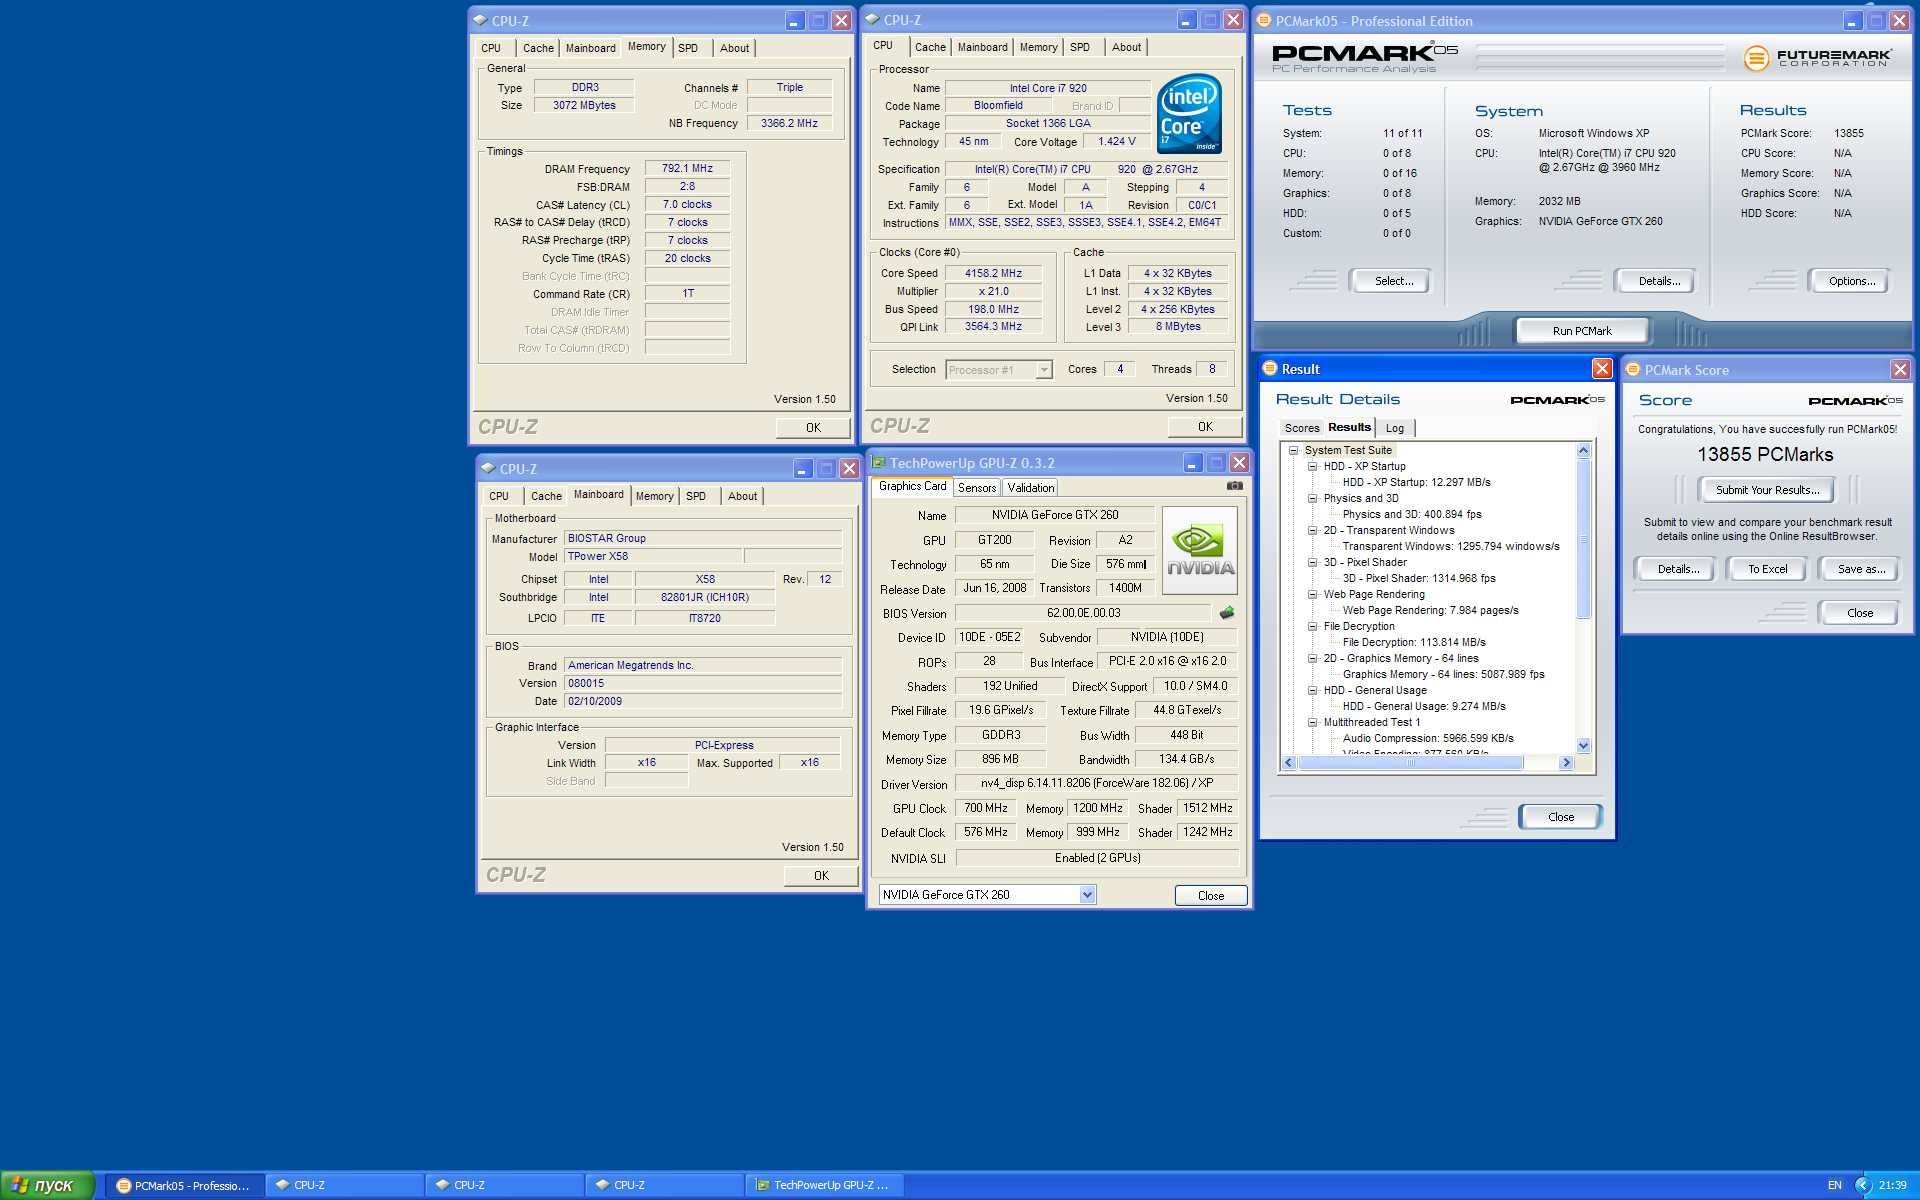Click the EN language indicator in the tray

point(1835,1185)
